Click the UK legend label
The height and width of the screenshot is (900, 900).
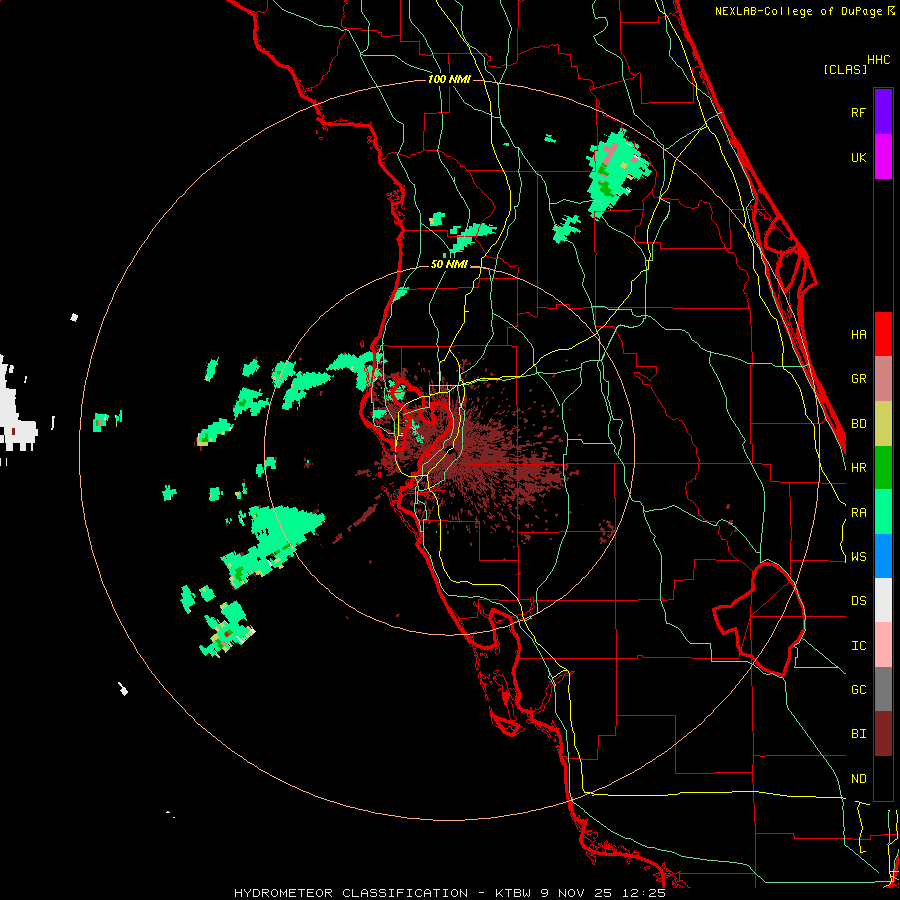[859, 157]
